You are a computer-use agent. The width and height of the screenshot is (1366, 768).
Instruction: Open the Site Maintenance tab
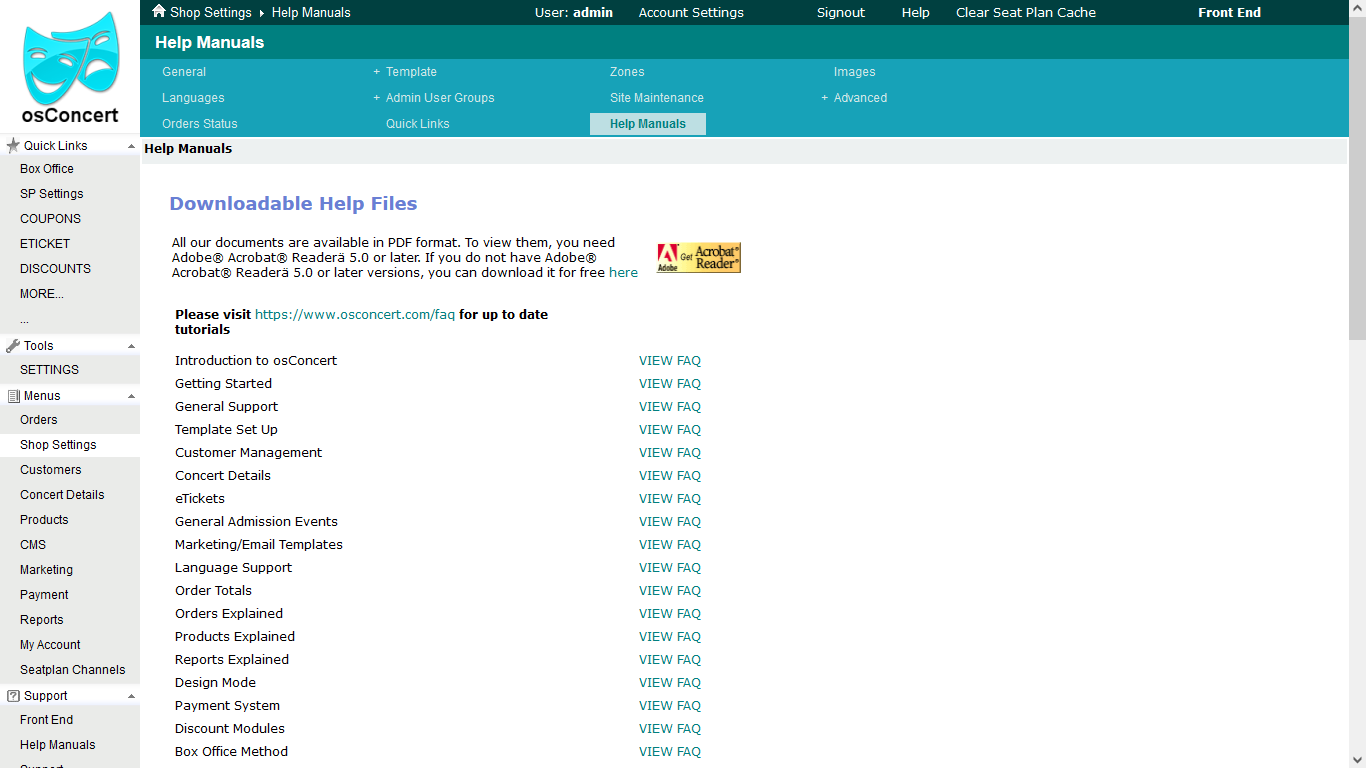click(656, 98)
